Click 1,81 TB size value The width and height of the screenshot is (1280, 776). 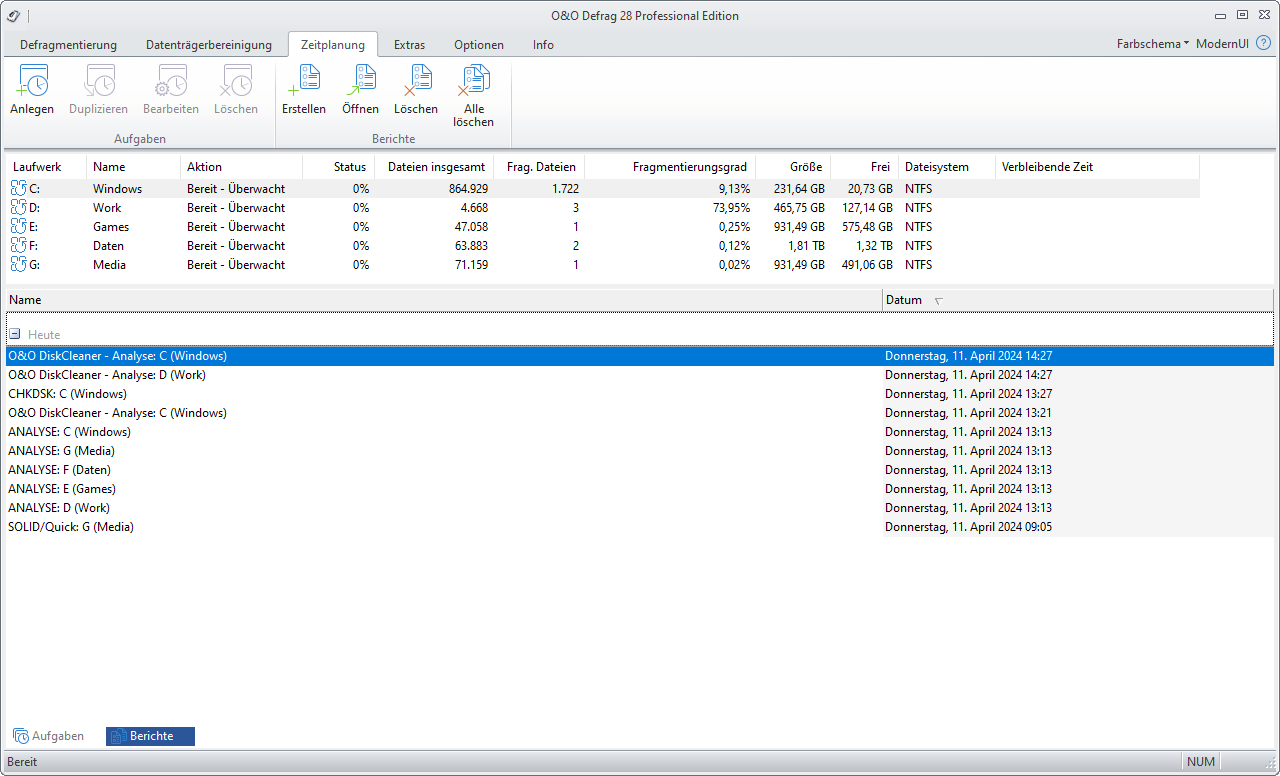(805, 246)
